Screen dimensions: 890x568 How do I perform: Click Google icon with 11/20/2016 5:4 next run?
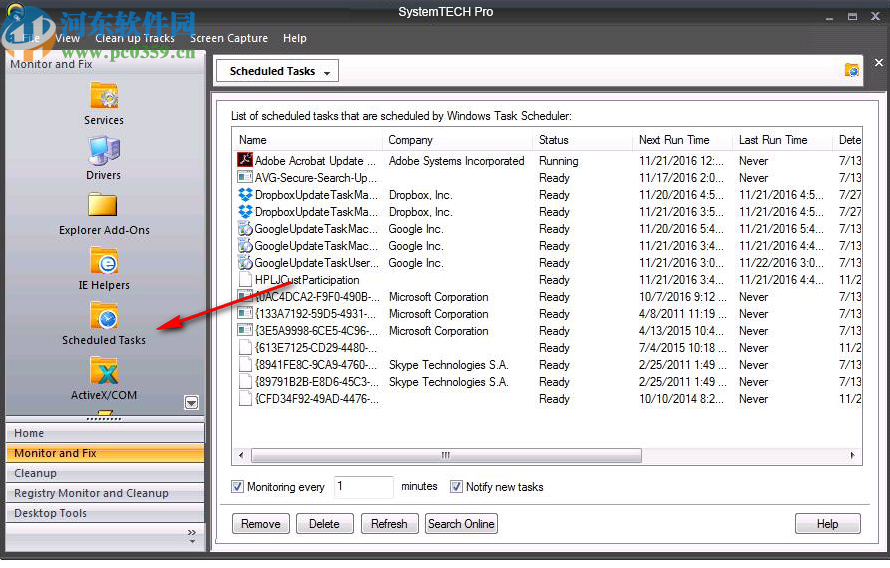pyautogui.click(x=245, y=229)
